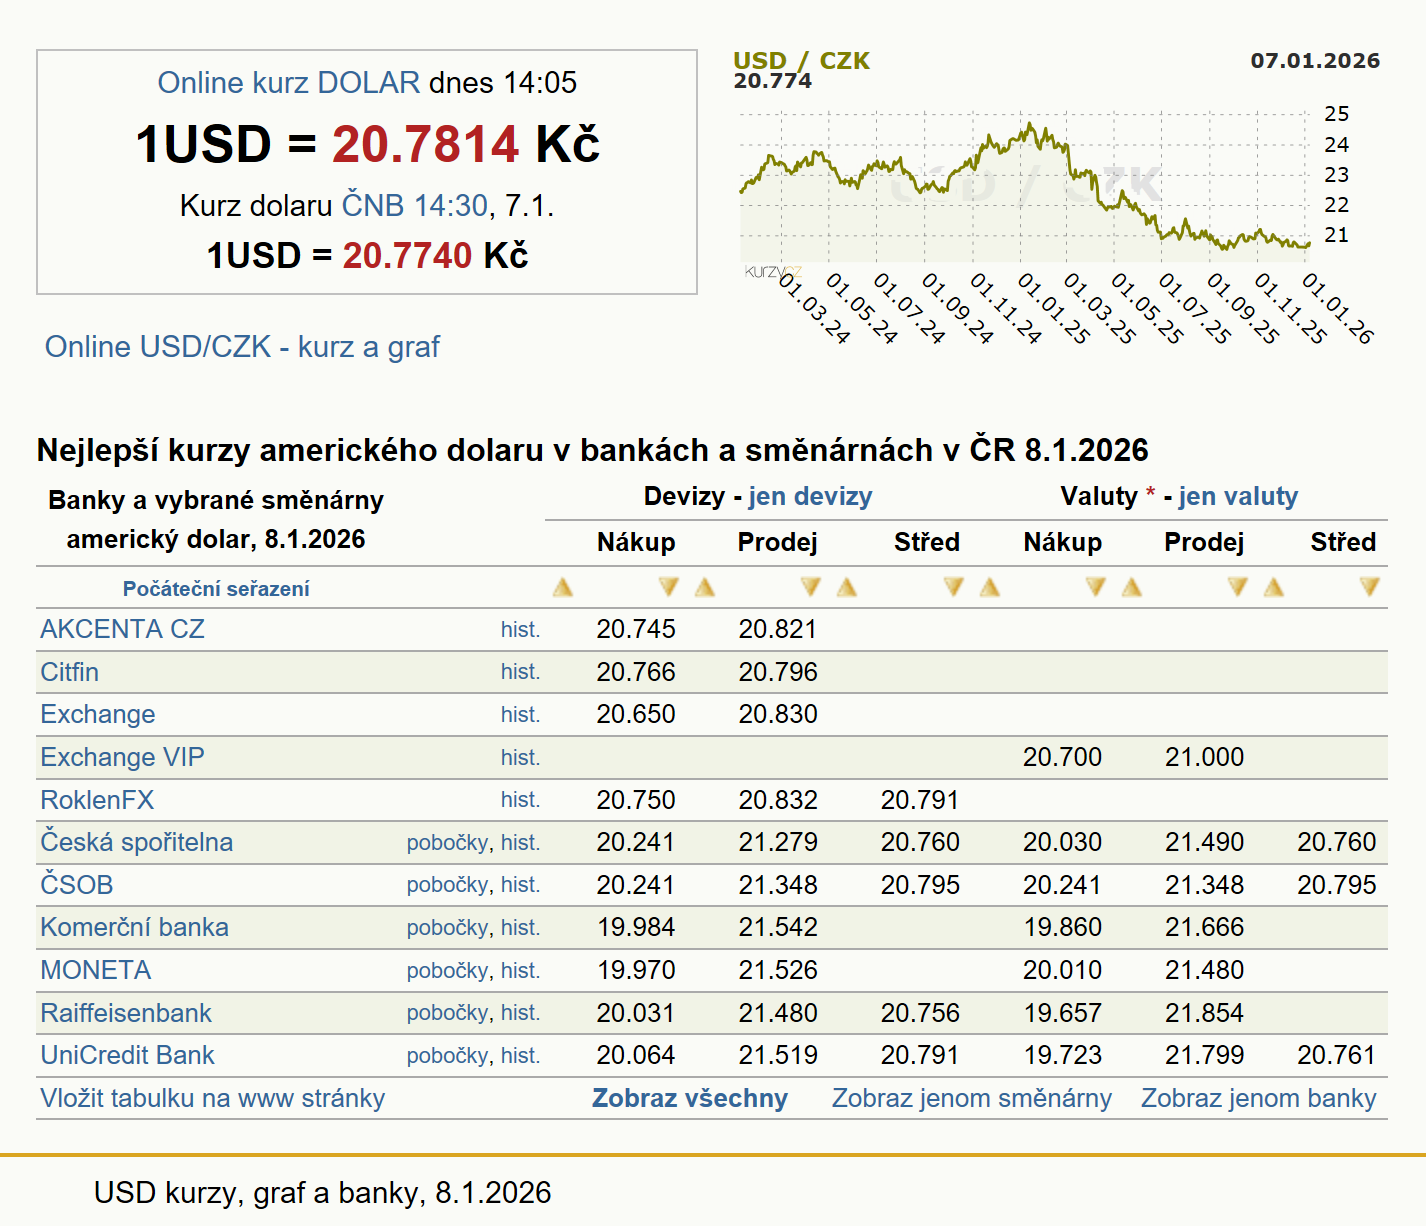
Task: Sort Valuty Nákup column descending
Action: pyautogui.click(x=1095, y=587)
